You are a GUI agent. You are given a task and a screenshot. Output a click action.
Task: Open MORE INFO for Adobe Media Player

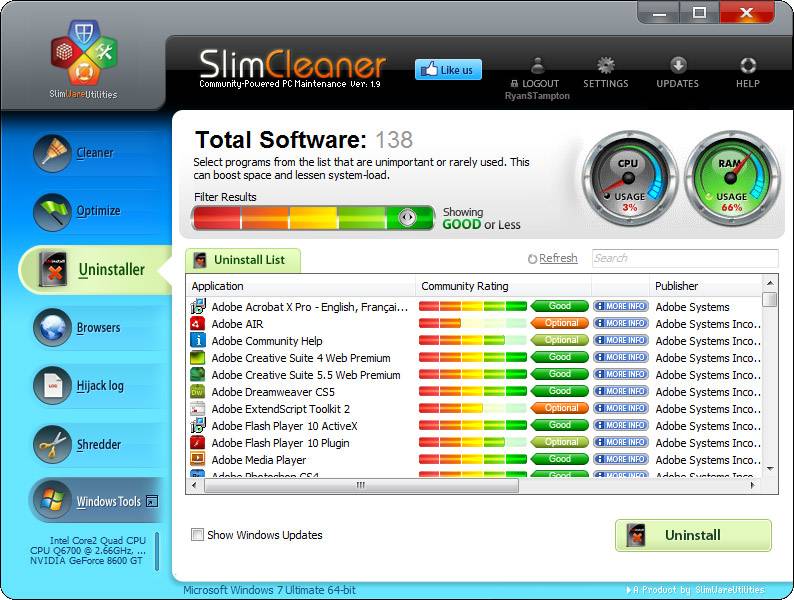tap(621, 459)
